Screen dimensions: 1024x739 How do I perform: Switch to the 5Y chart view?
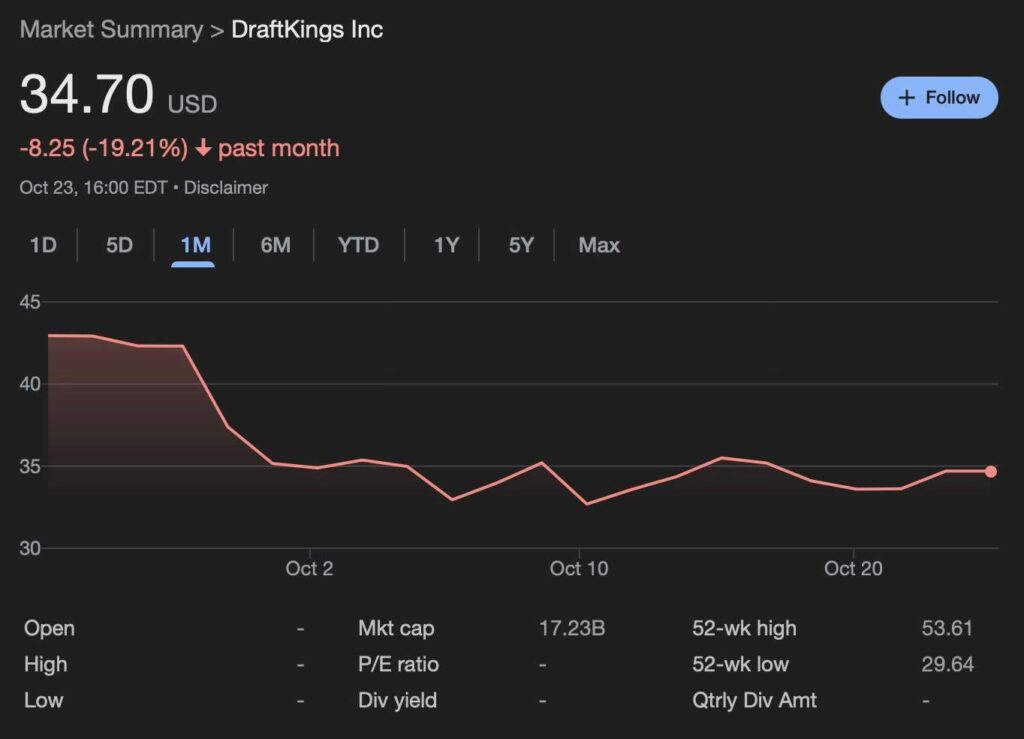518,244
